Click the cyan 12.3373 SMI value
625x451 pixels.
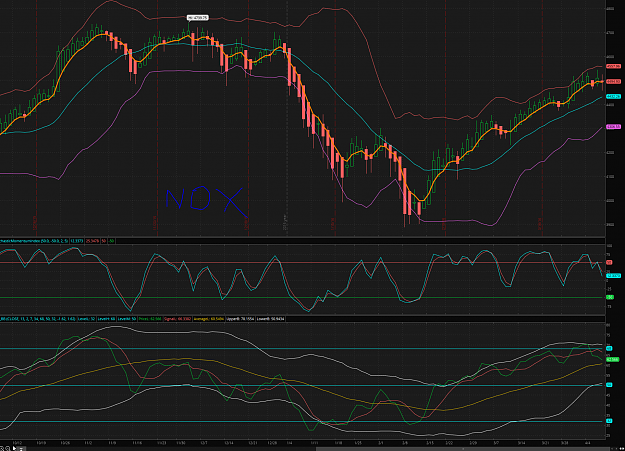point(77,241)
